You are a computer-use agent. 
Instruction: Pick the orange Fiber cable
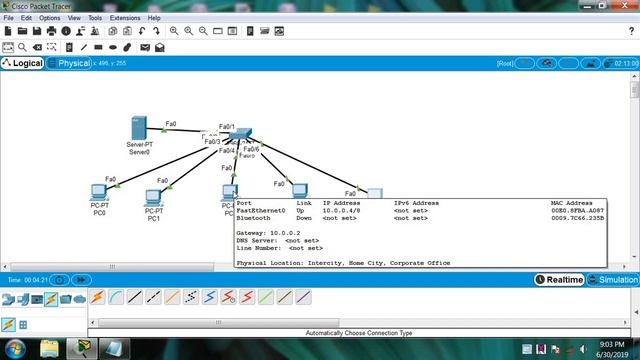172,297
